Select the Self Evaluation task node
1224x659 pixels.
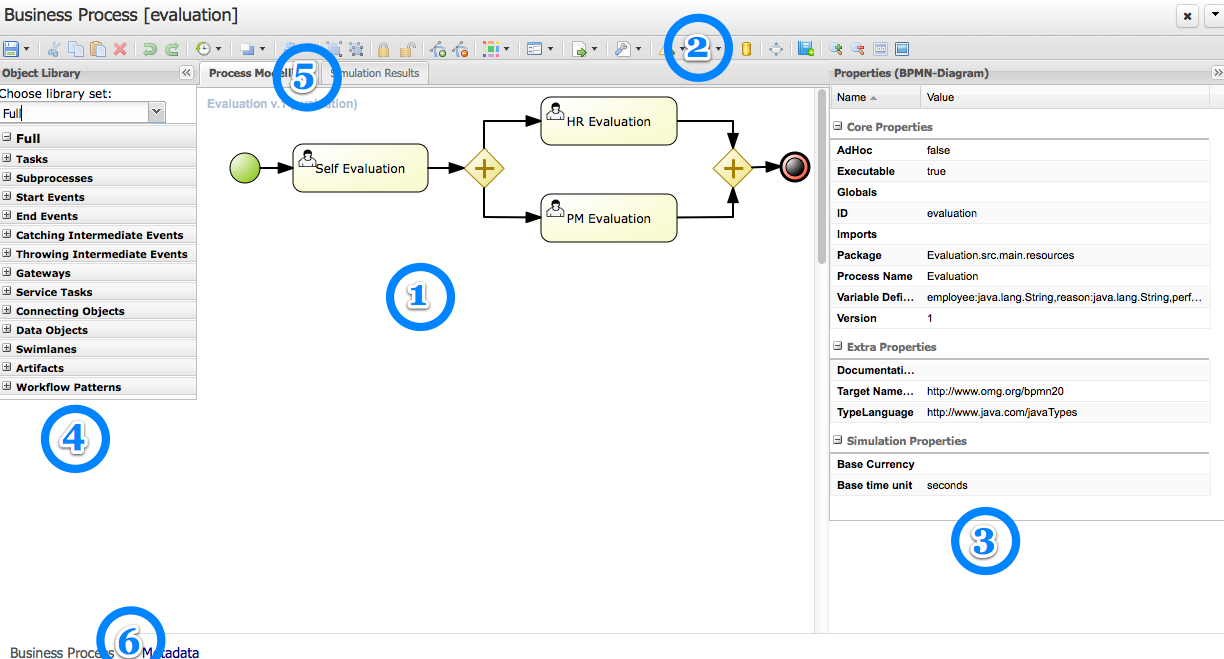tap(360, 168)
